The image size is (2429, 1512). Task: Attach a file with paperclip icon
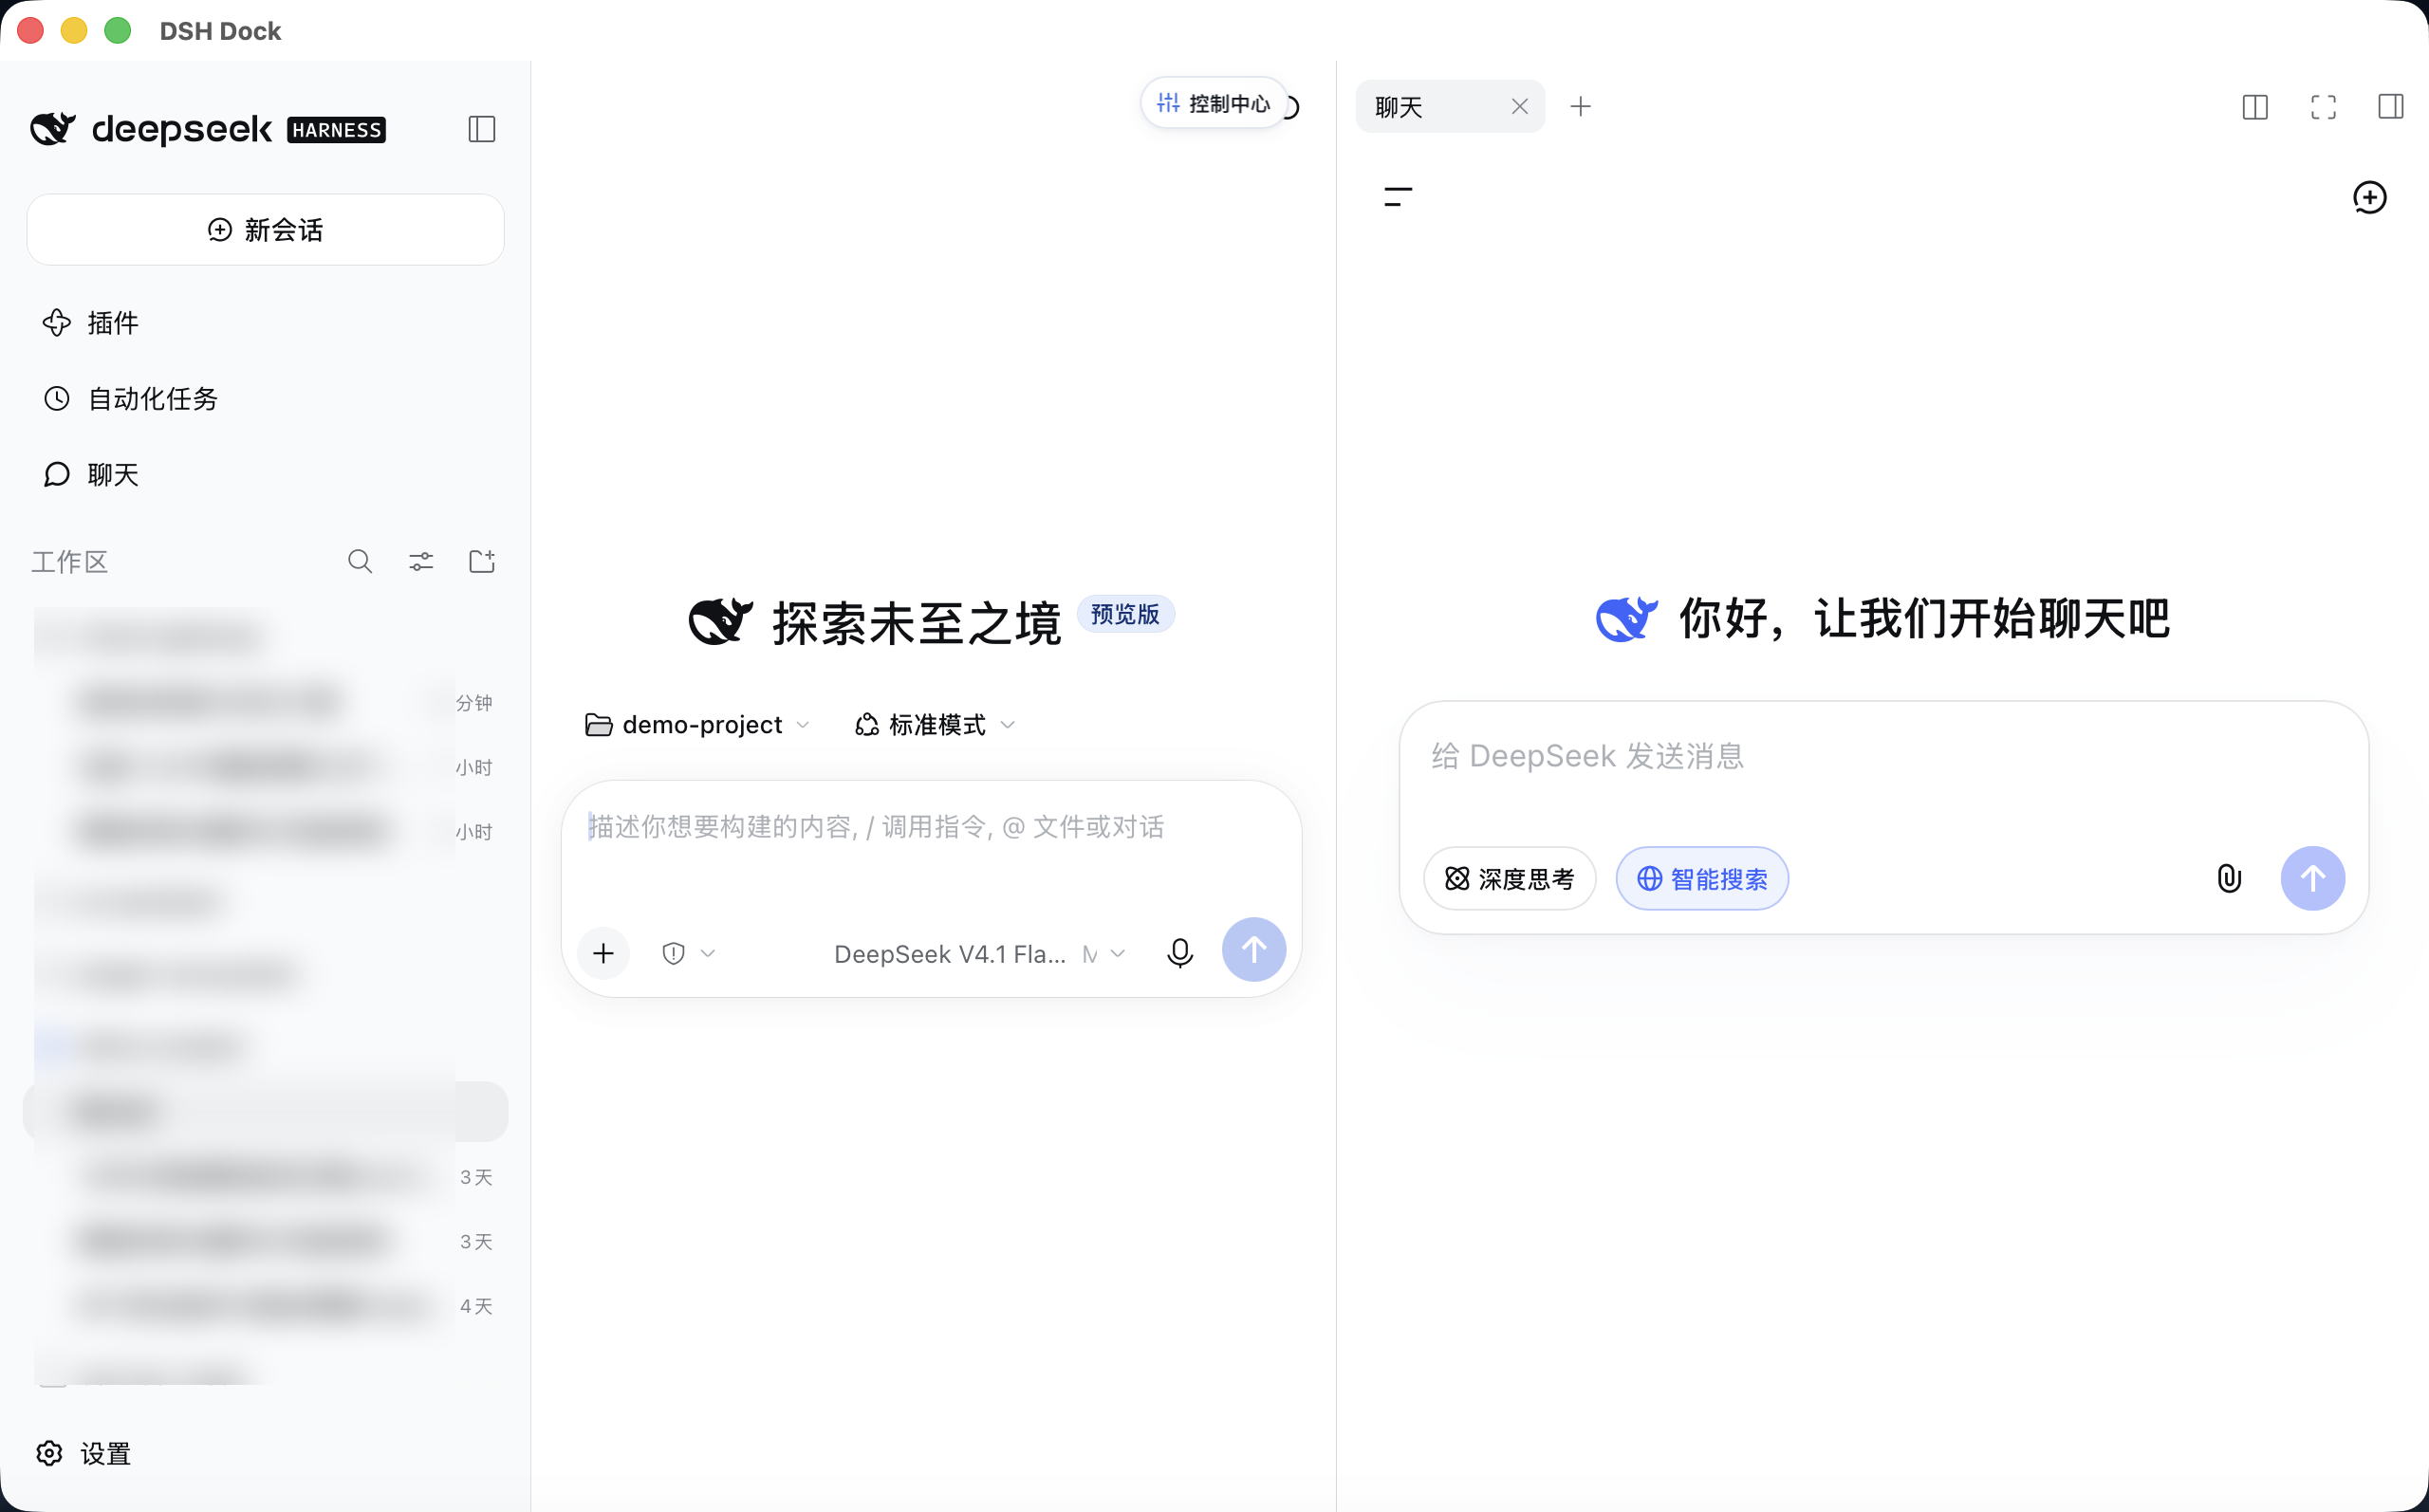point(2228,879)
